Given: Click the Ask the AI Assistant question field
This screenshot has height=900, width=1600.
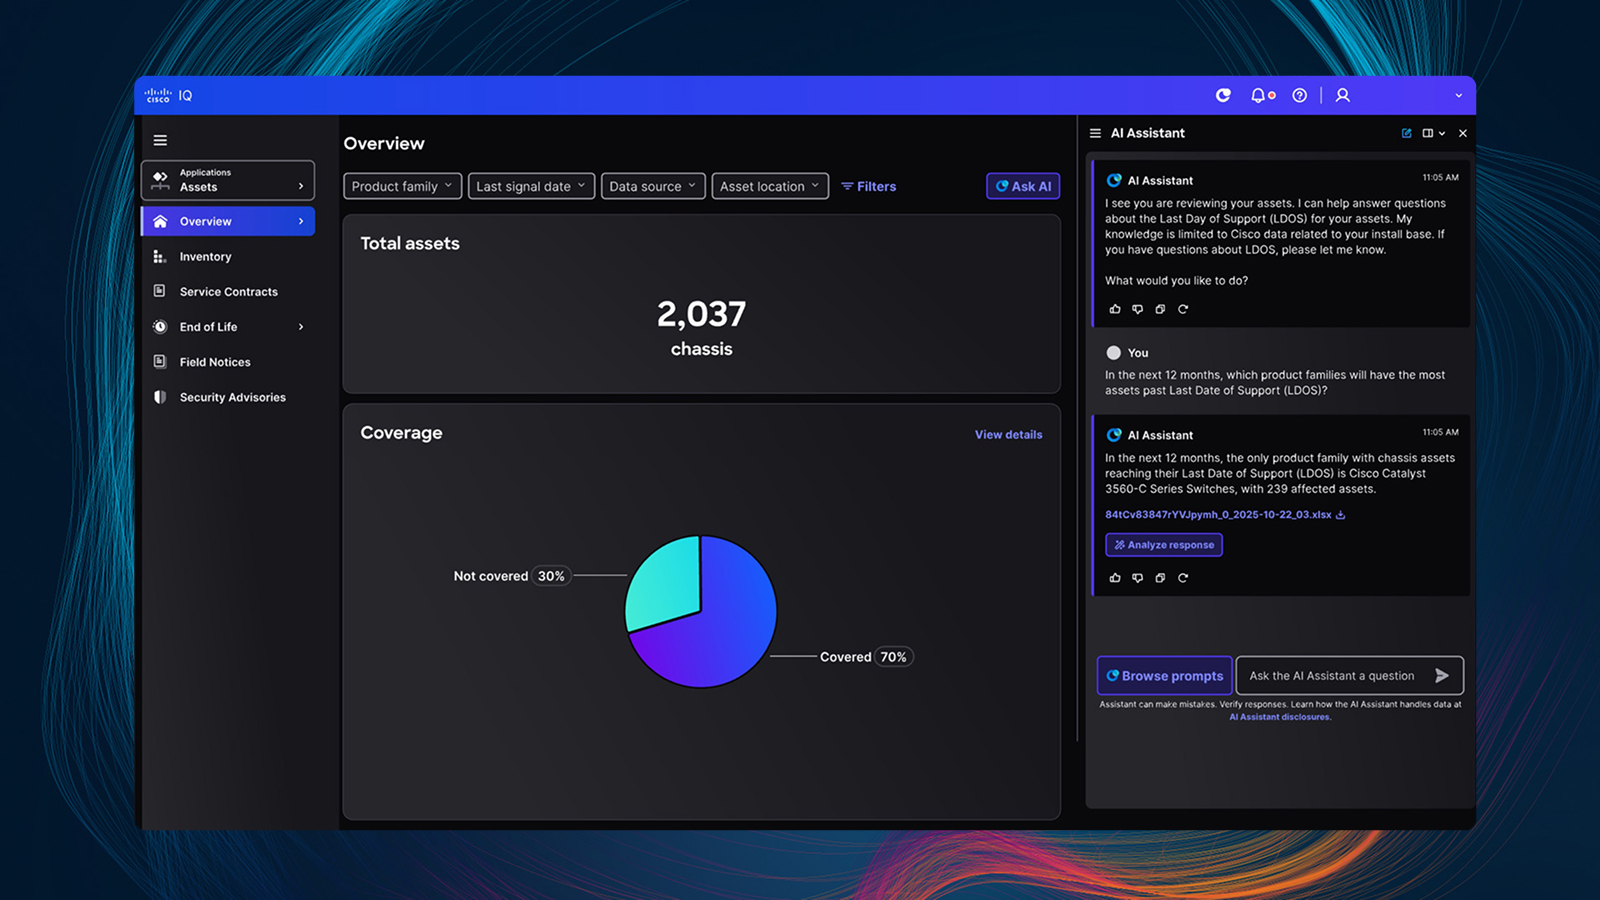Looking at the screenshot, I should [x=1340, y=675].
